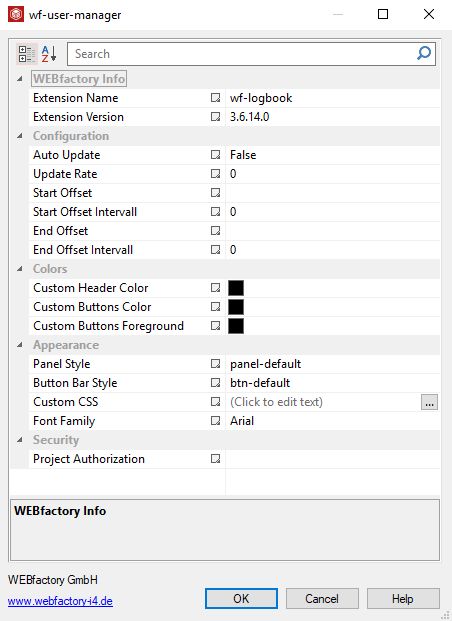The image size is (452, 621).
Task: Open the Custom Header Color swatch
Action: [236, 288]
